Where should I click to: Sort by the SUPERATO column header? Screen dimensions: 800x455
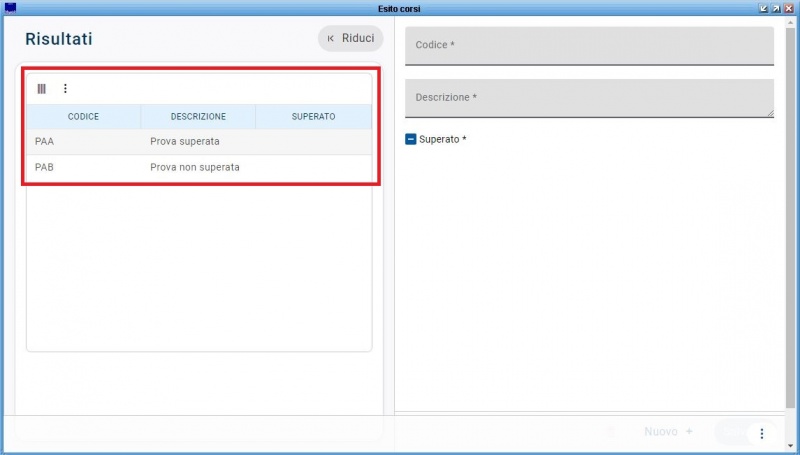[313, 117]
